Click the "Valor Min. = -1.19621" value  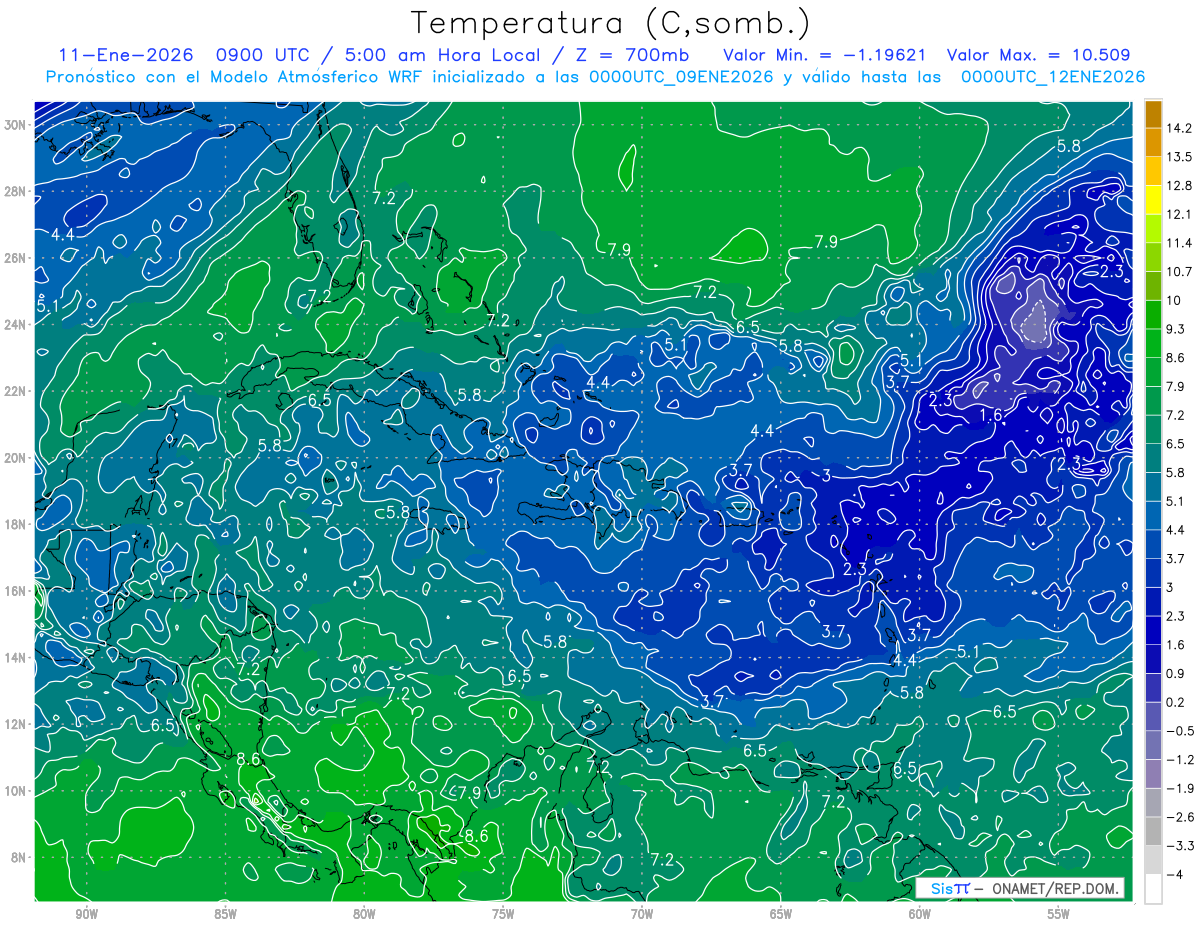(x=826, y=55)
